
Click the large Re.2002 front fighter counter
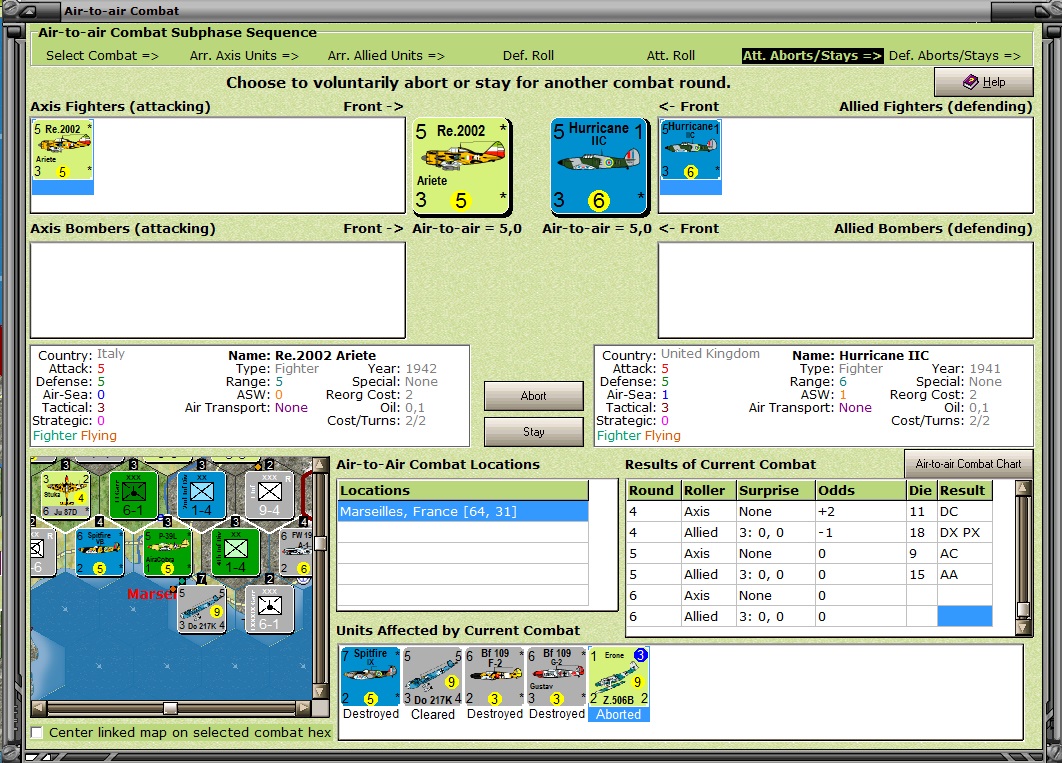463,166
